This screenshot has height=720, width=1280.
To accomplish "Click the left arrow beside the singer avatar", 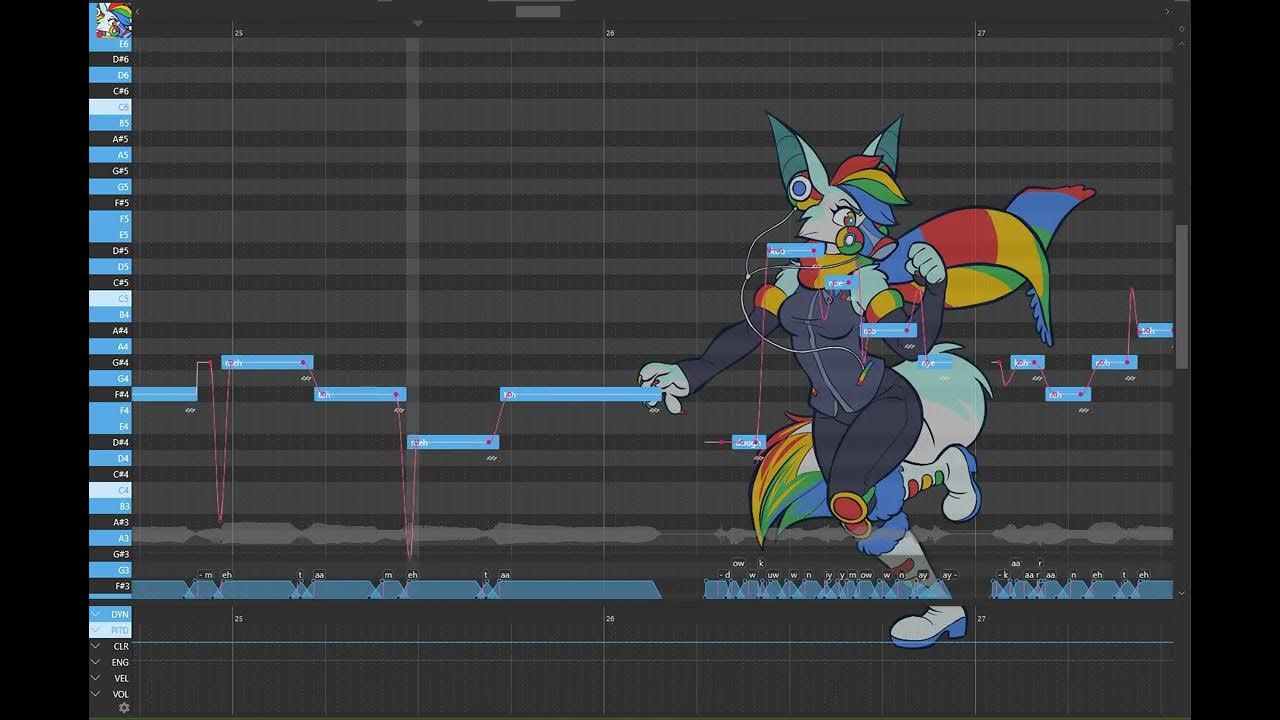I will pos(136,11).
